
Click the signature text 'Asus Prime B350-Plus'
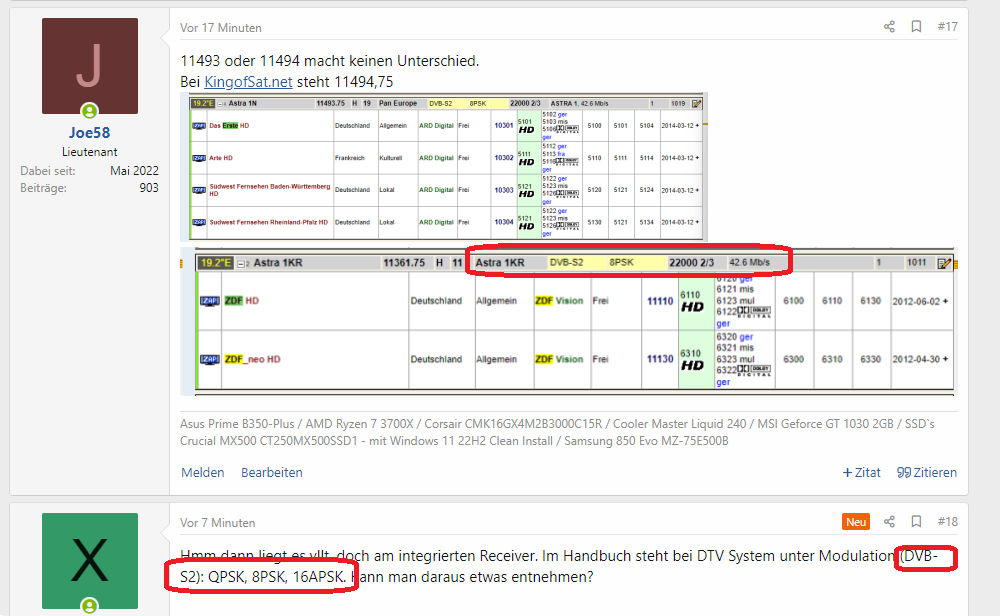(237, 424)
